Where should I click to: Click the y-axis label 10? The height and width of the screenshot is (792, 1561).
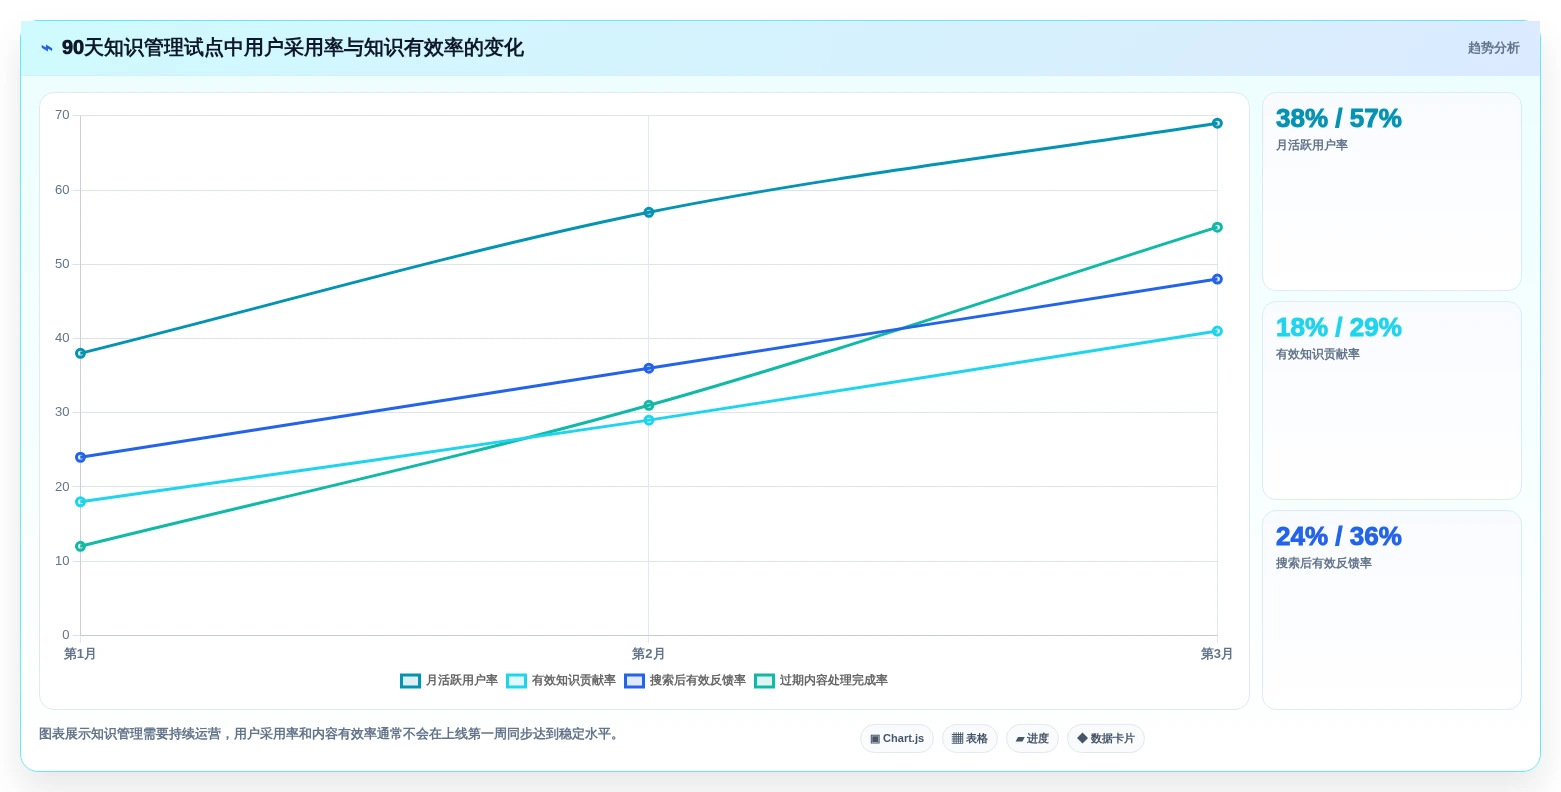pos(62,561)
